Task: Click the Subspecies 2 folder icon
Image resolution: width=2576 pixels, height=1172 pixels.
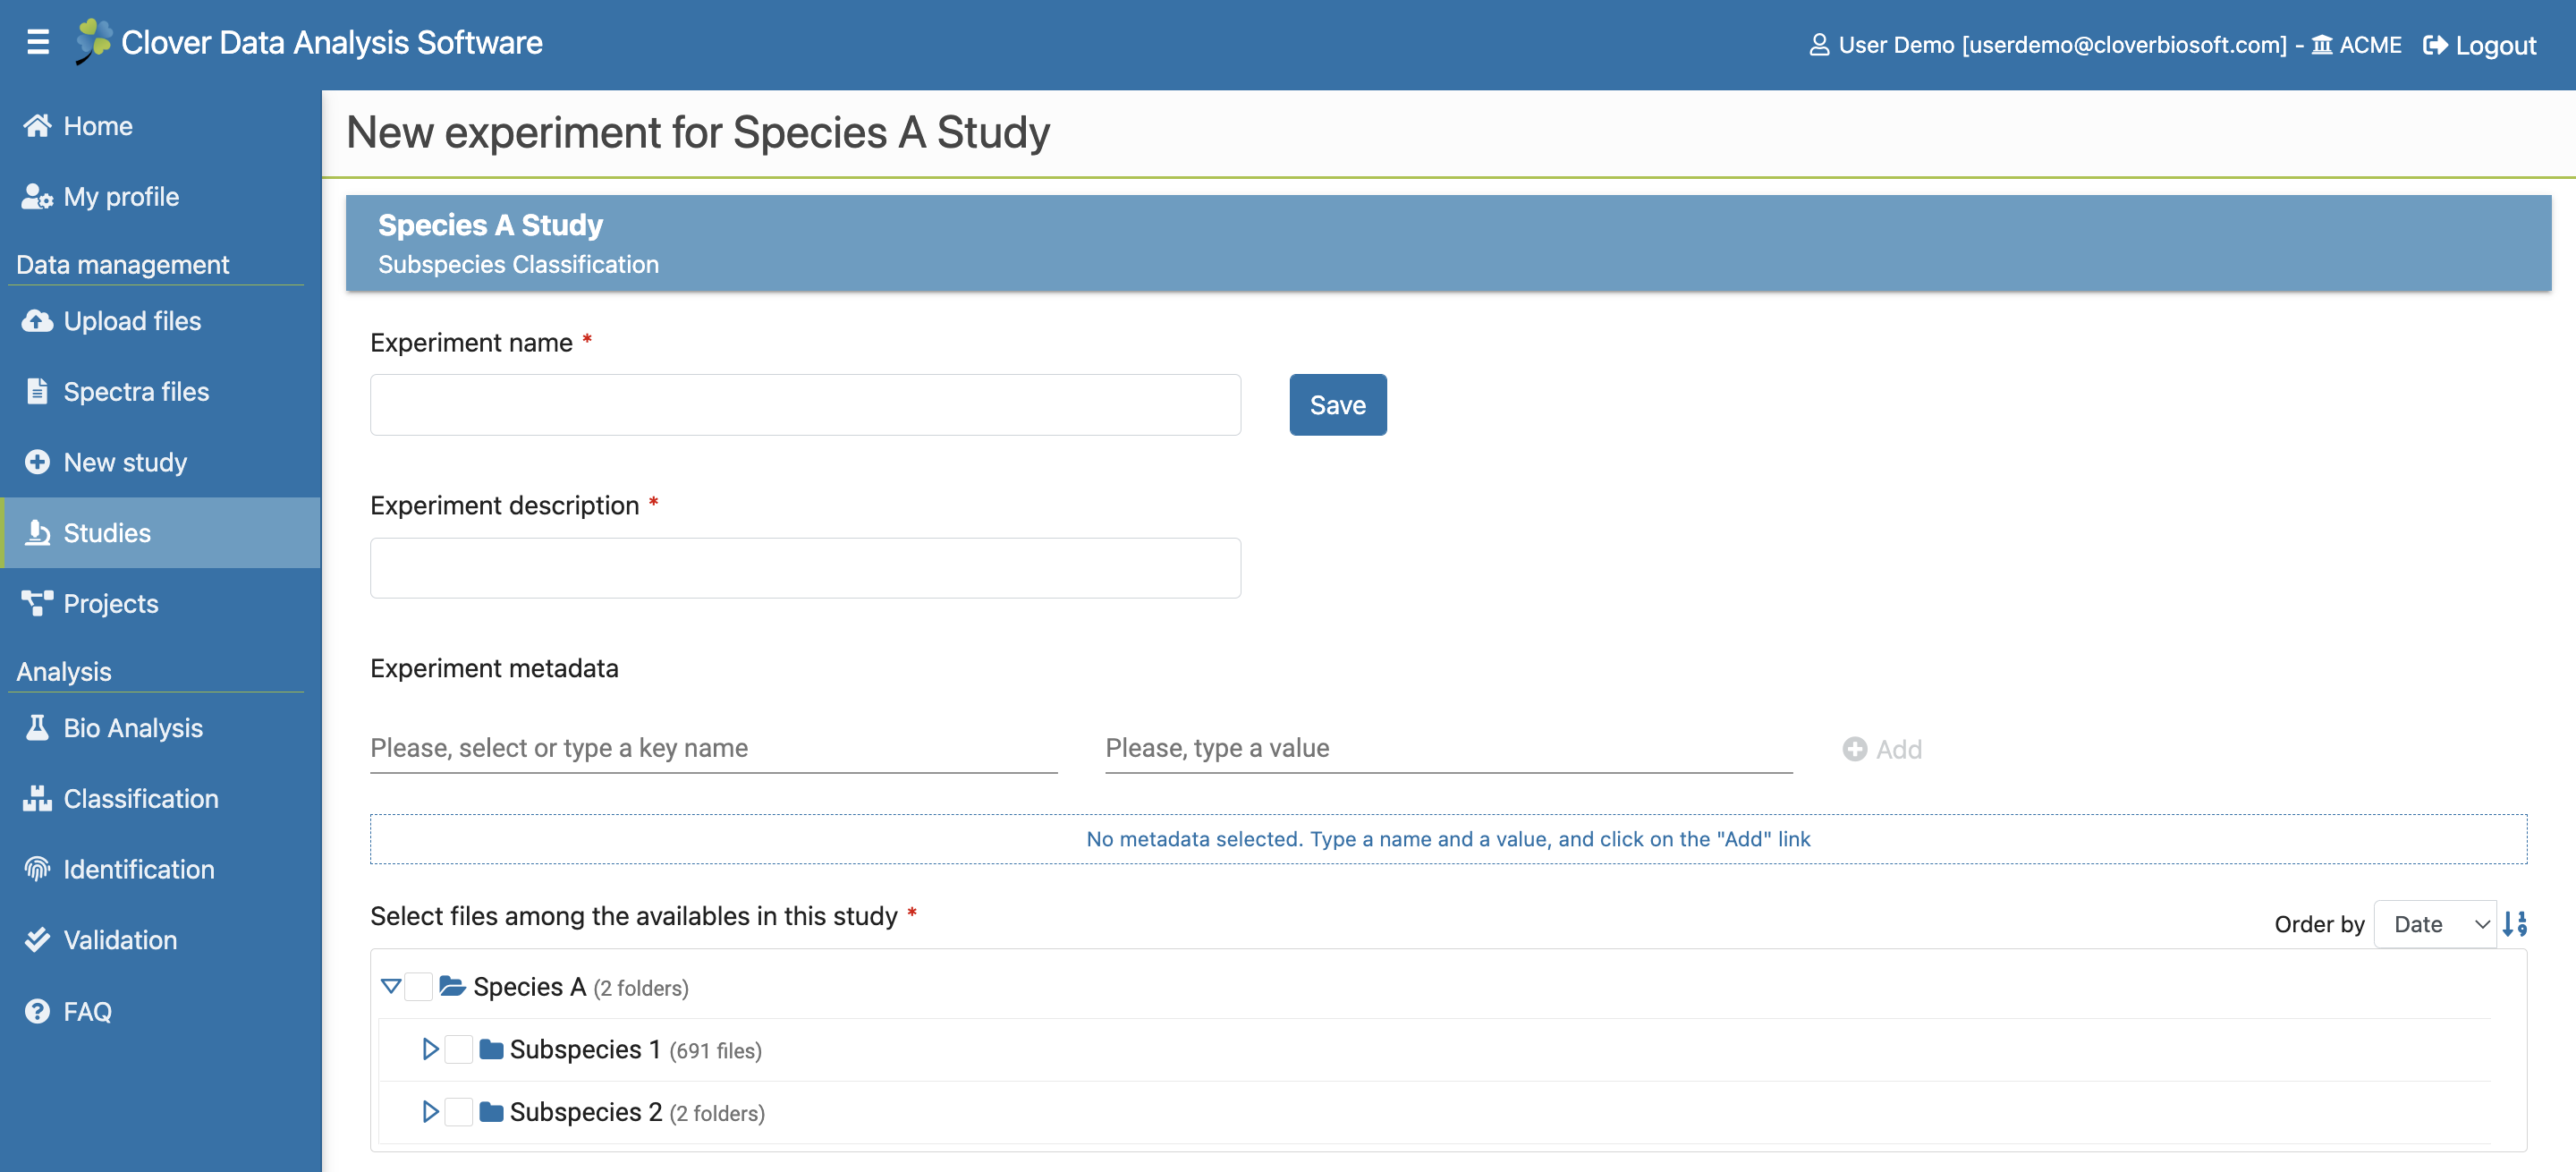Action: [x=491, y=1112]
